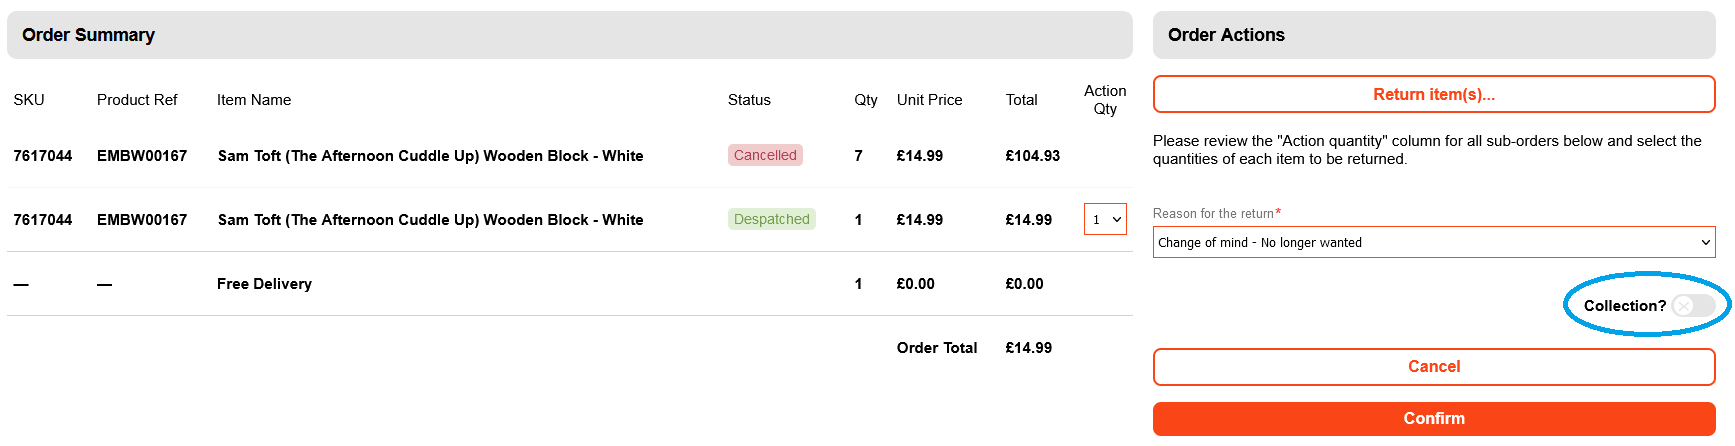Click the Unit Price column header
This screenshot has width=1735, height=446.
929,100
